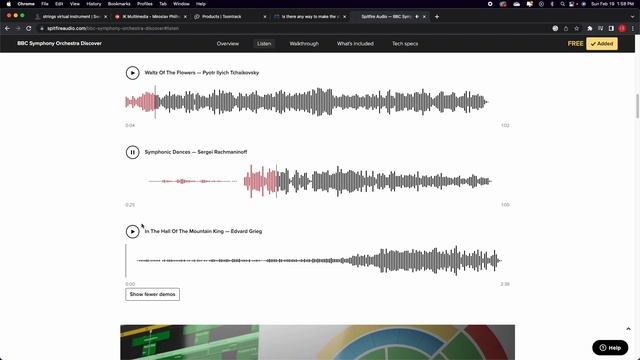Open Spotlight search in the menu bar
This screenshot has height=360, width=640.
pyautogui.click(x=562, y=4)
